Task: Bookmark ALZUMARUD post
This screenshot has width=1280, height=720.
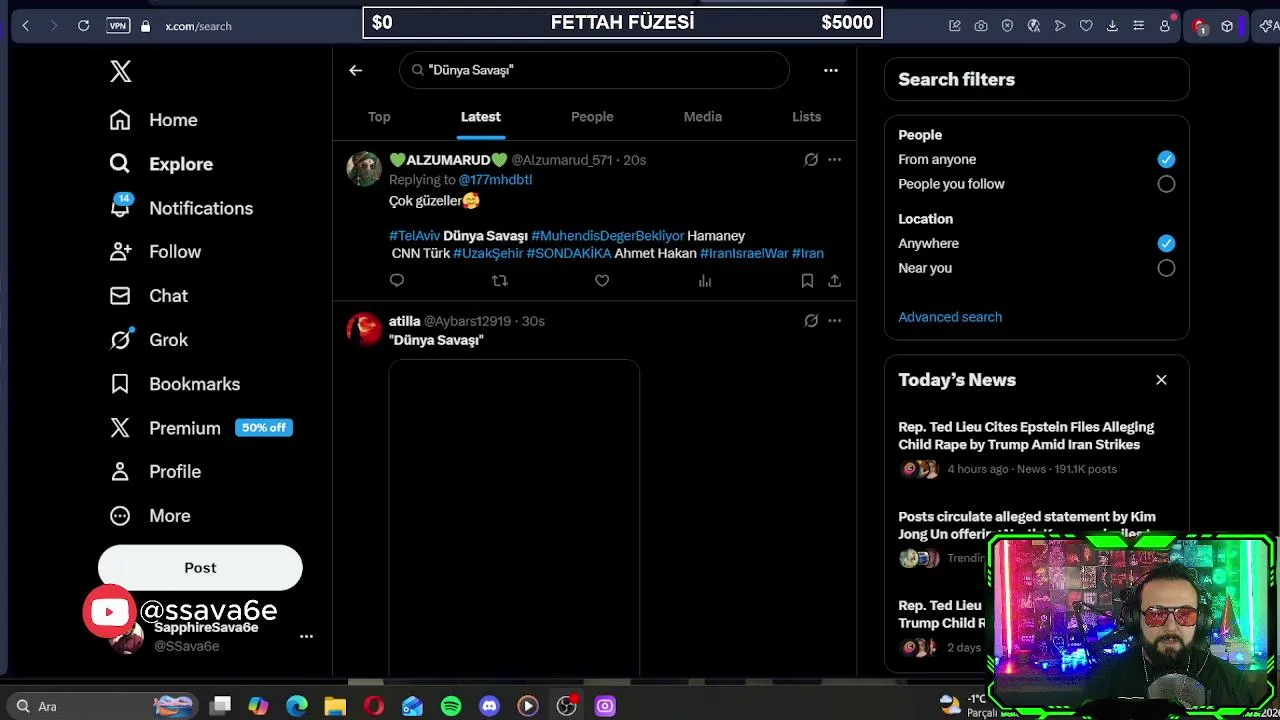Action: tap(807, 281)
